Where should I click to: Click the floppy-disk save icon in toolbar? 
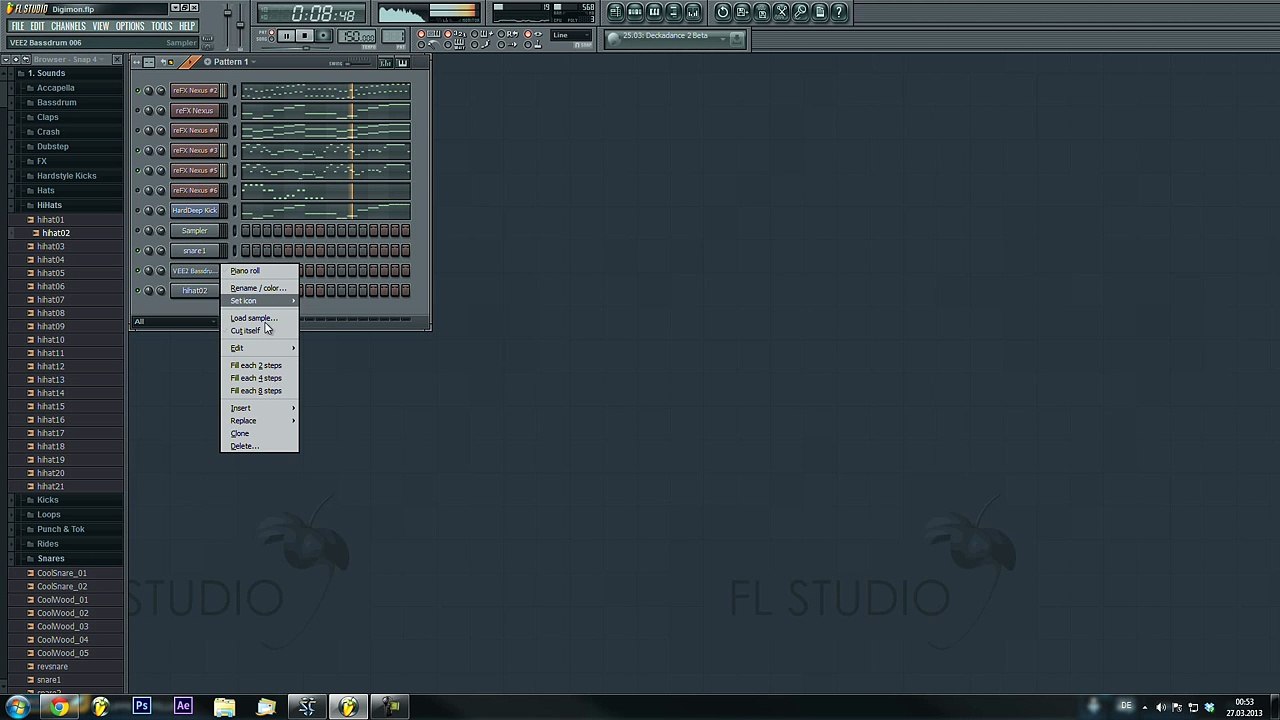coord(742,12)
